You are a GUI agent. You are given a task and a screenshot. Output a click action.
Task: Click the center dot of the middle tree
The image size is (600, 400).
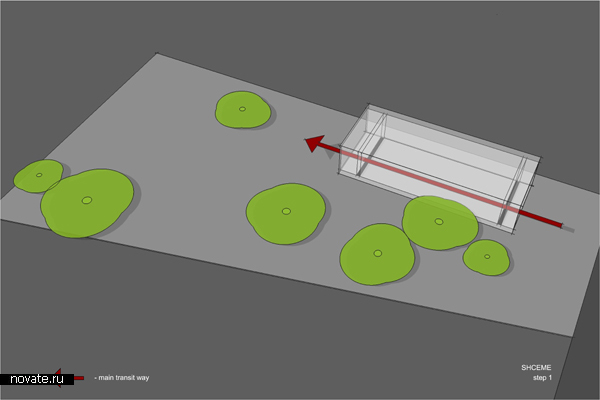coord(286,211)
